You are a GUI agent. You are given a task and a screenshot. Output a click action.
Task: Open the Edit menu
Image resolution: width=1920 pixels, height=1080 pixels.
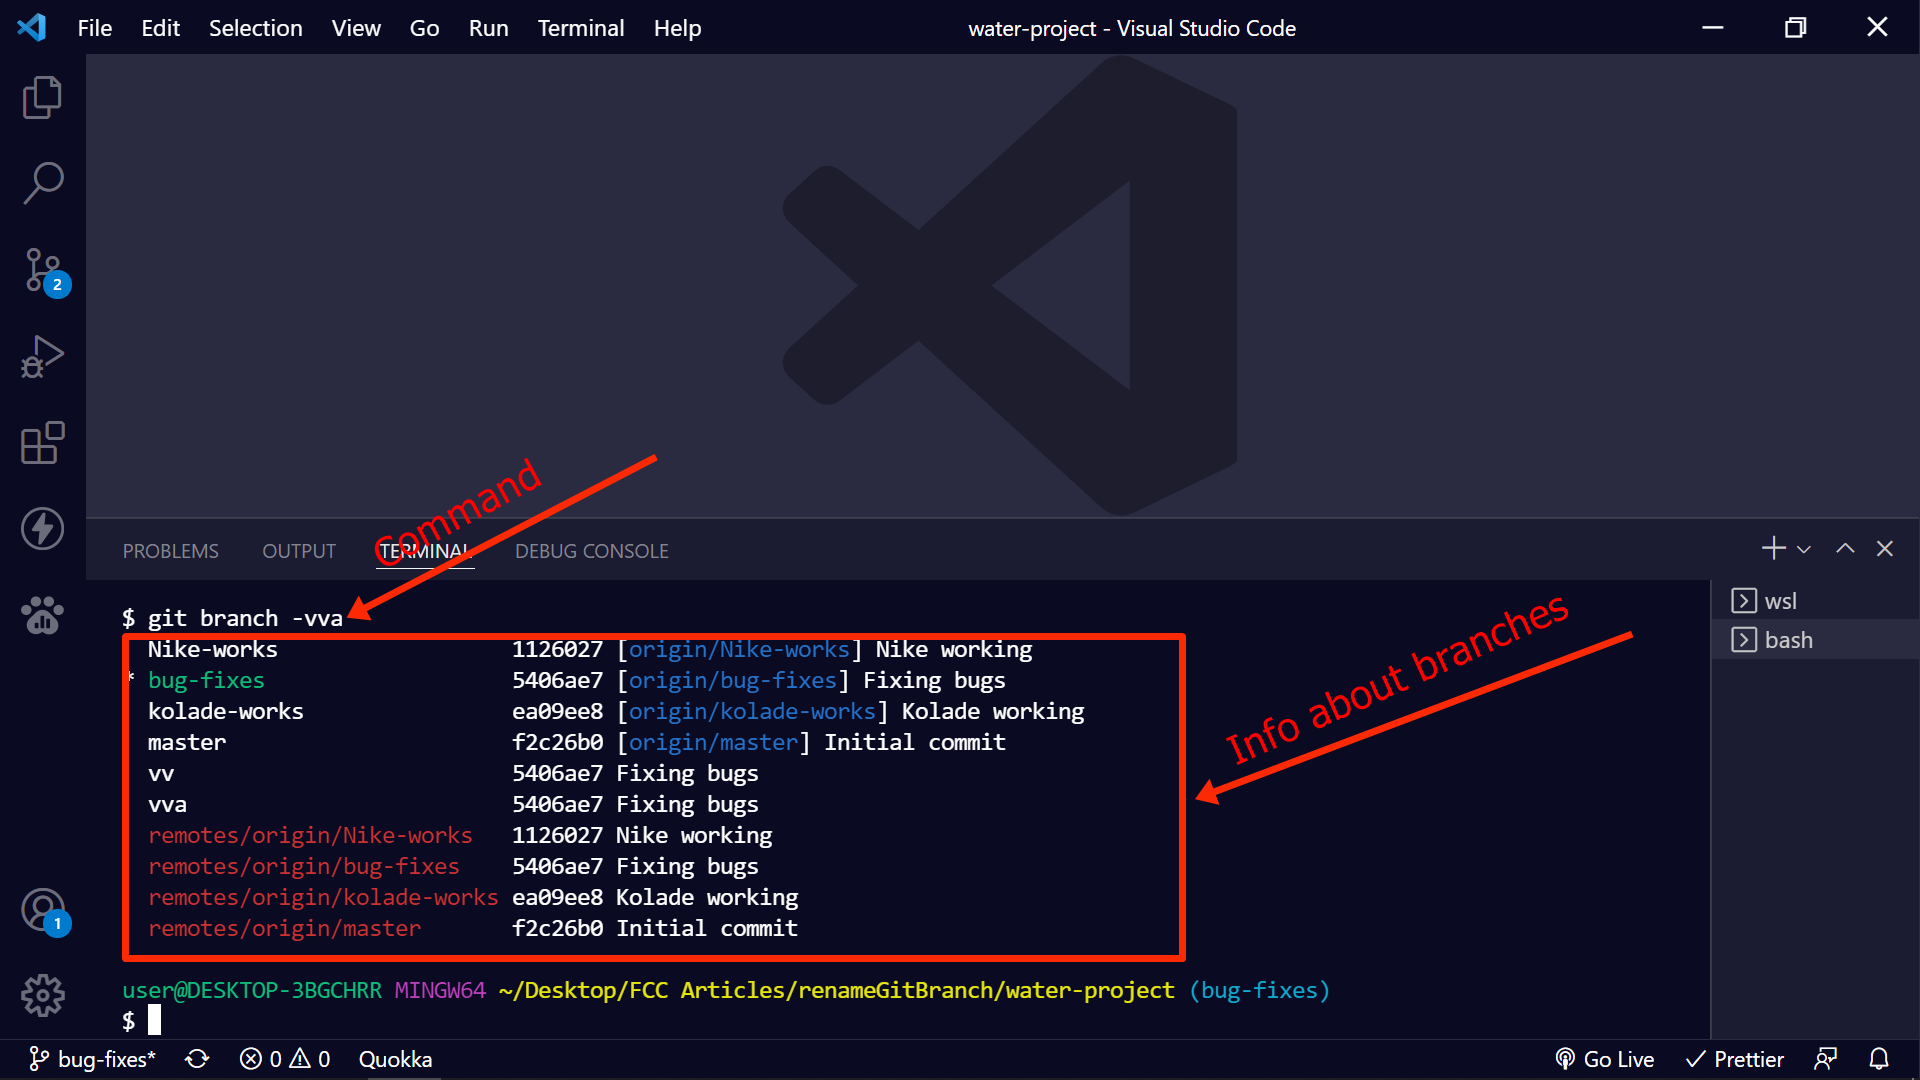[160, 28]
